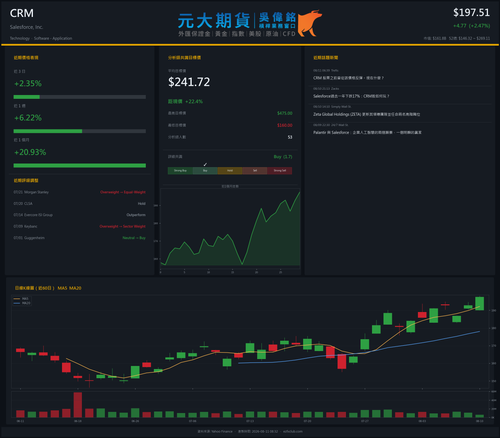The height and width of the screenshot is (438, 500).
Task: Click Overweight → Equal Weight rating change
Action: tap(123, 192)
